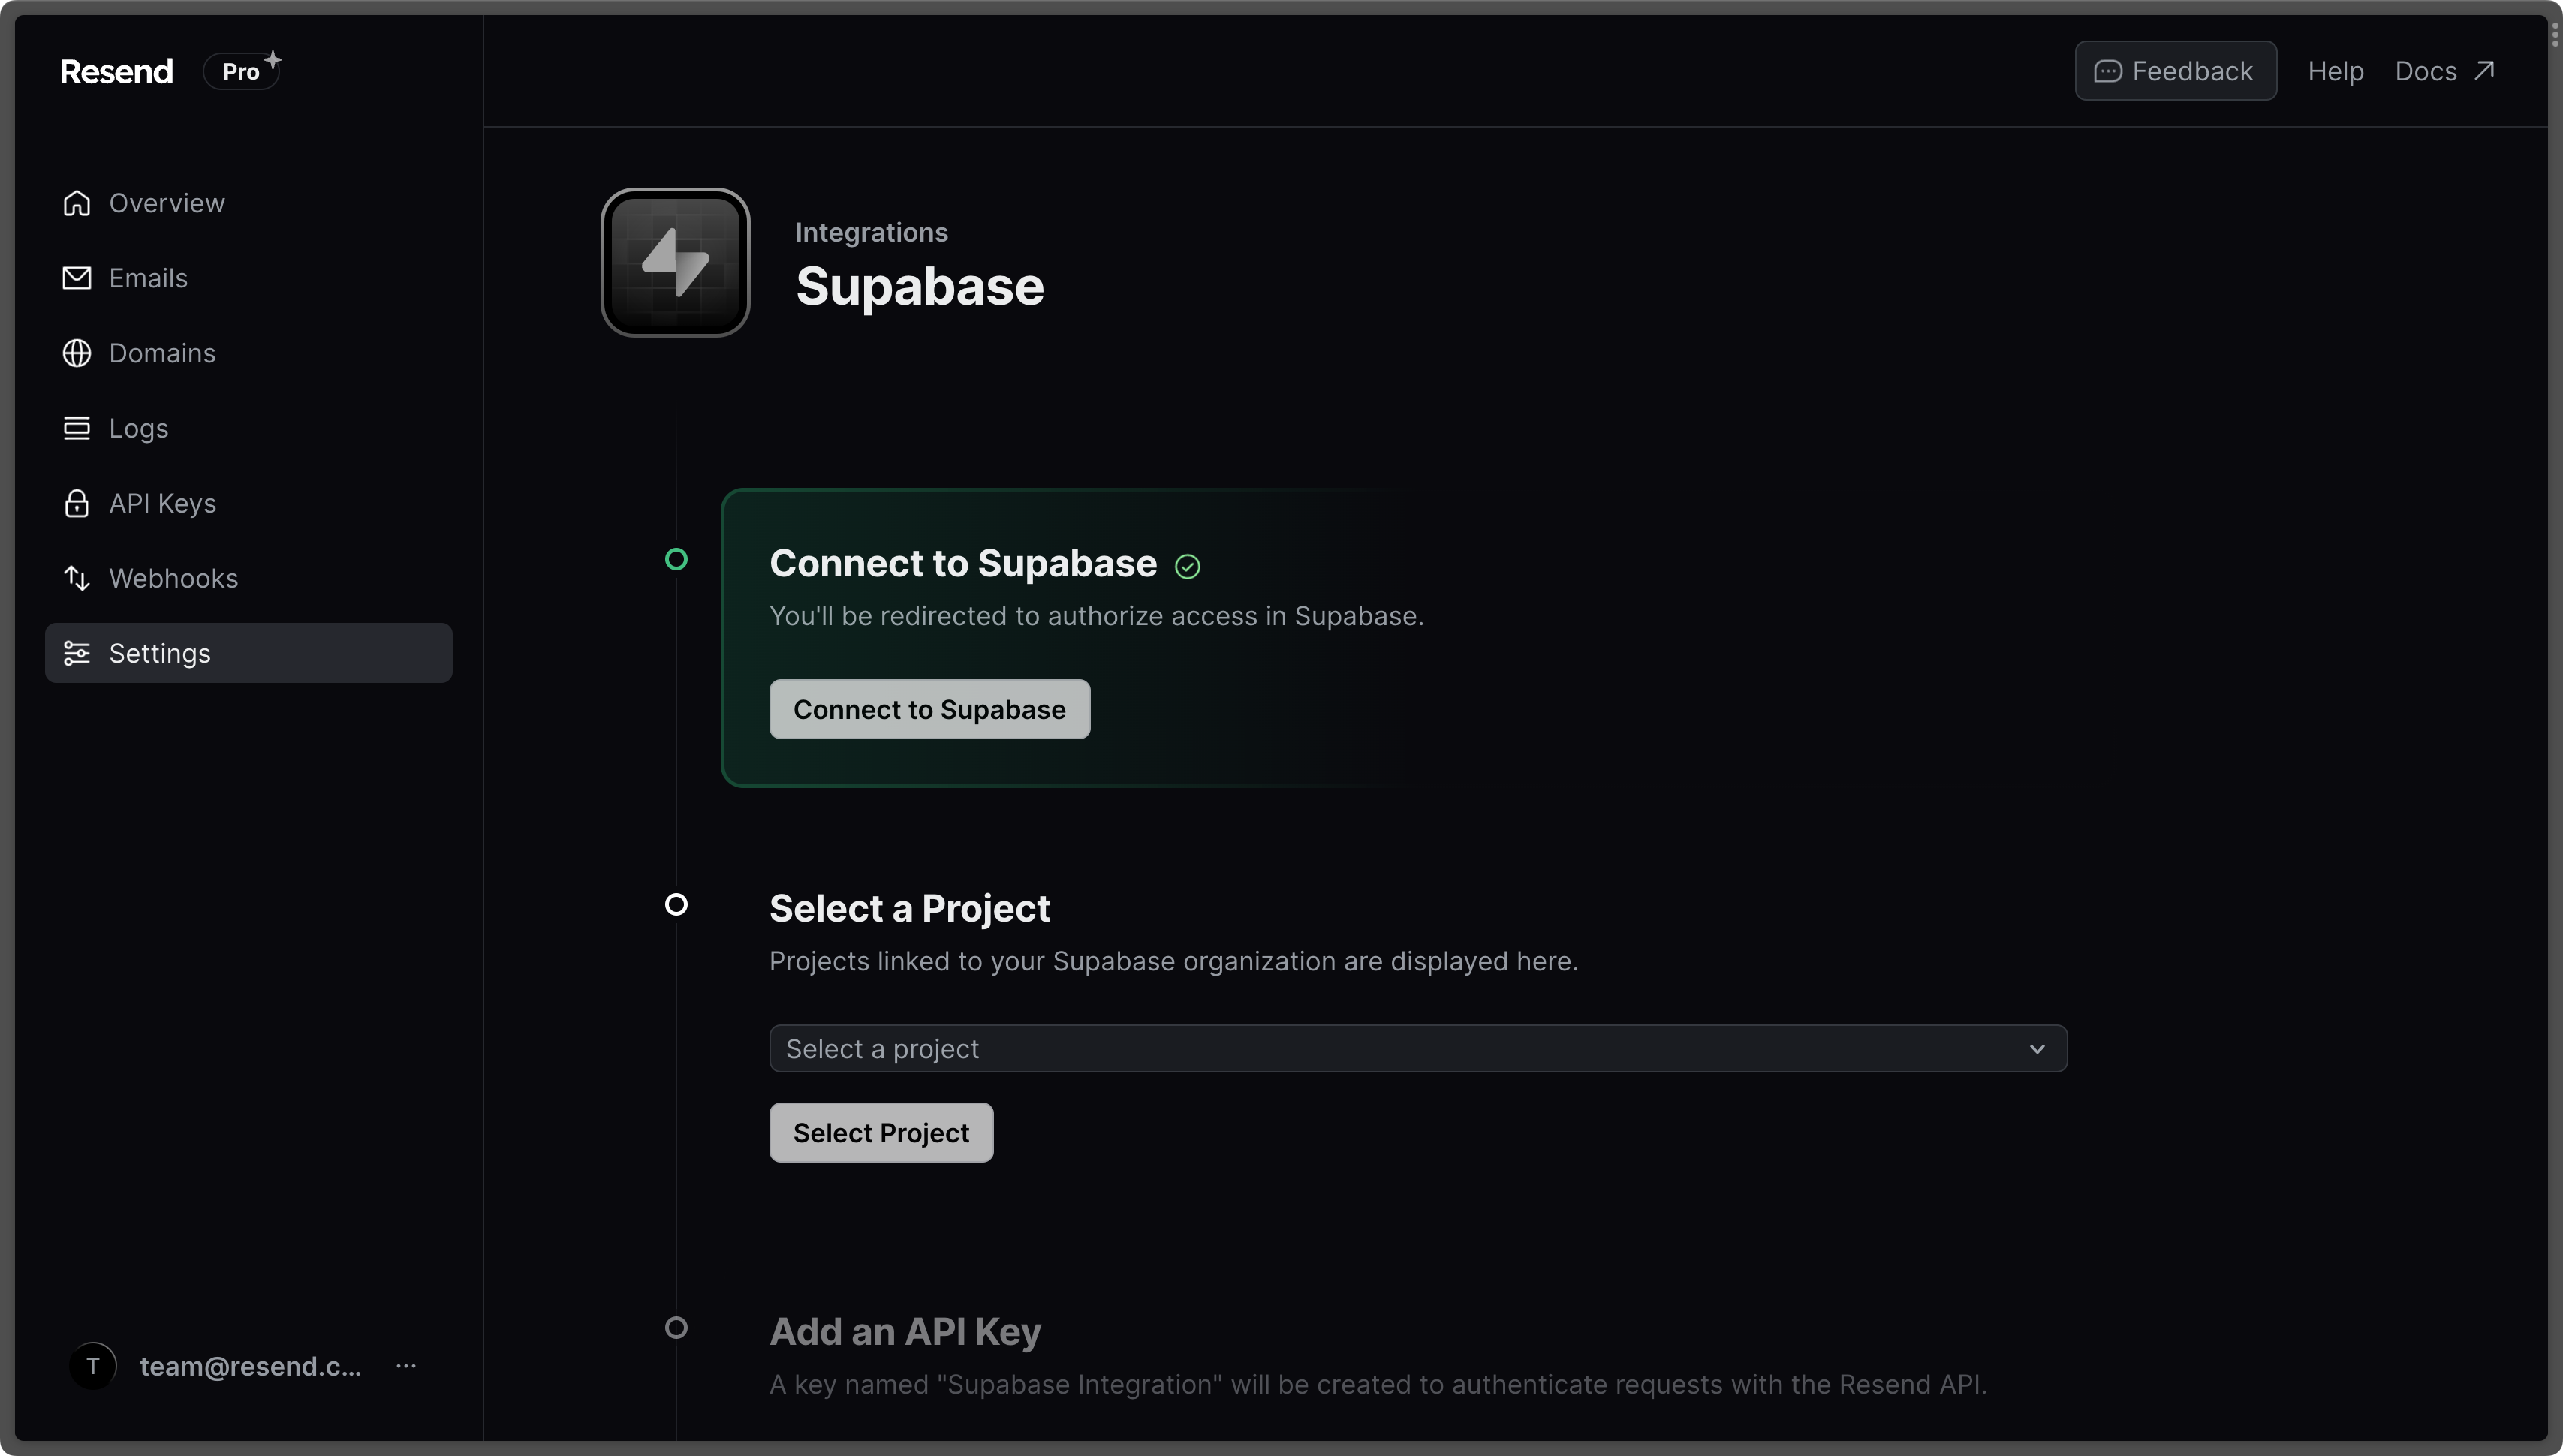Click the green Connect to Supabase checkmark
This screenshot has width=2563, height=1456.
pyautogui.click(x=1188, y=564)
